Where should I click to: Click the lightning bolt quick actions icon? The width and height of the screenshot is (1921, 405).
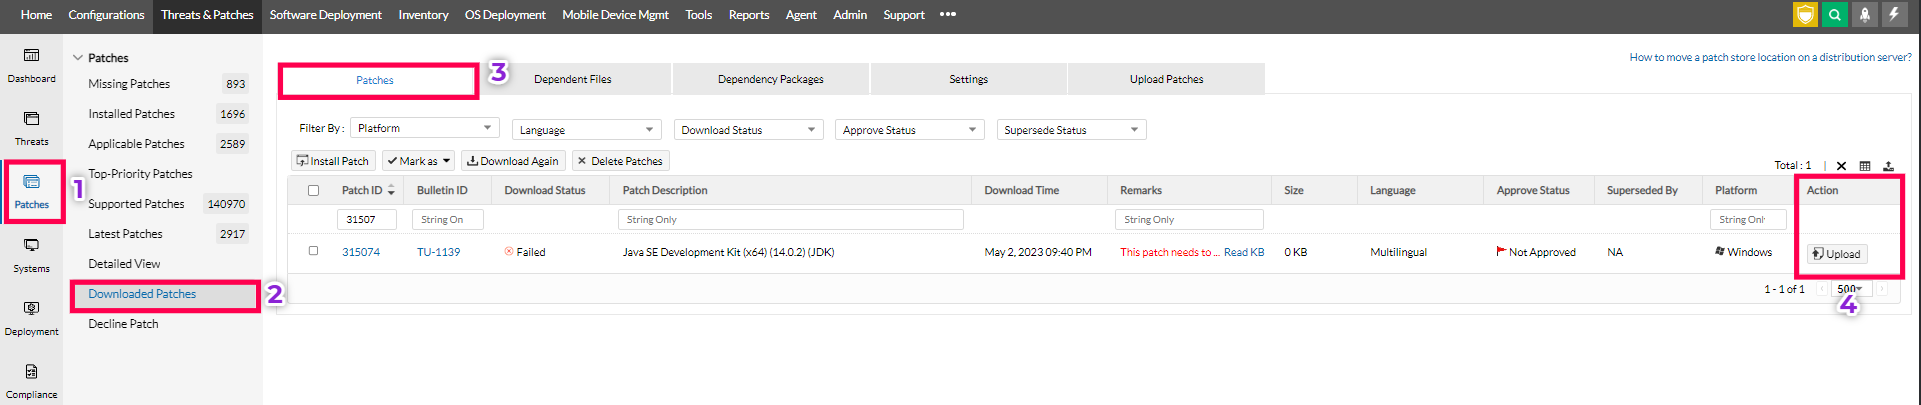[1894, 15]
